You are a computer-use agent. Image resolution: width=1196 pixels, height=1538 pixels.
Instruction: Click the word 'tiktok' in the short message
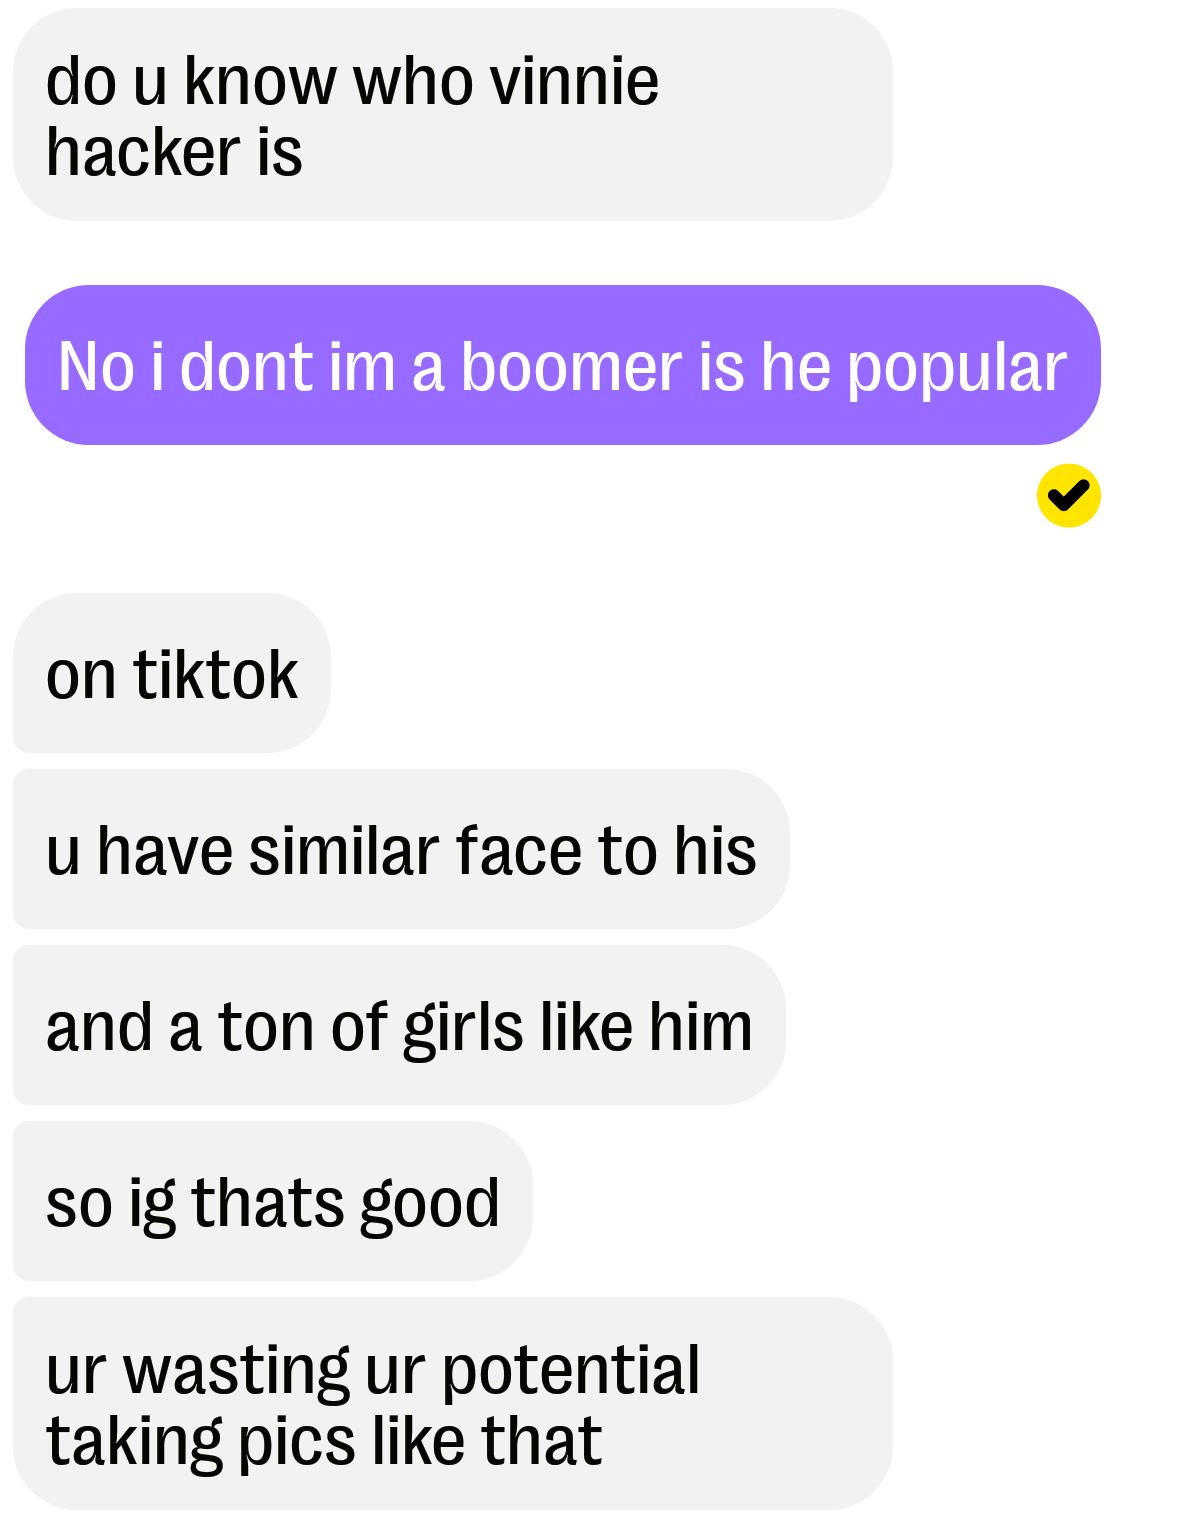[216, 675]
